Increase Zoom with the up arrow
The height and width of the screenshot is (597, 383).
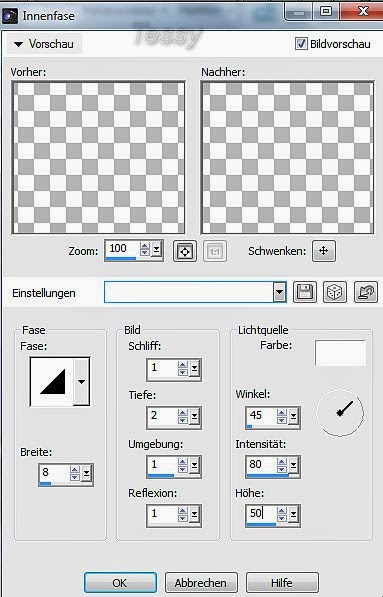pos(144,246)
